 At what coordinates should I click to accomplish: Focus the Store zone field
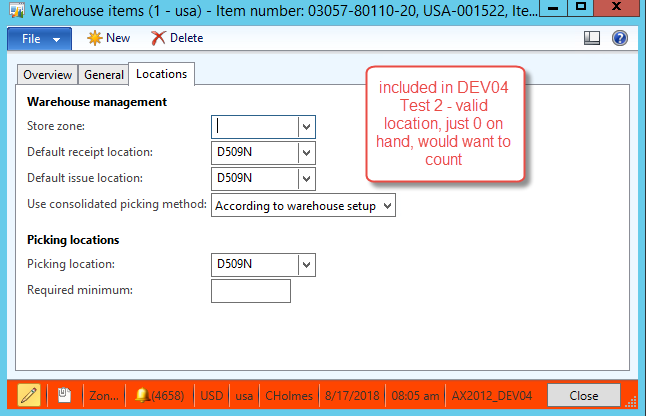point(255,127)
